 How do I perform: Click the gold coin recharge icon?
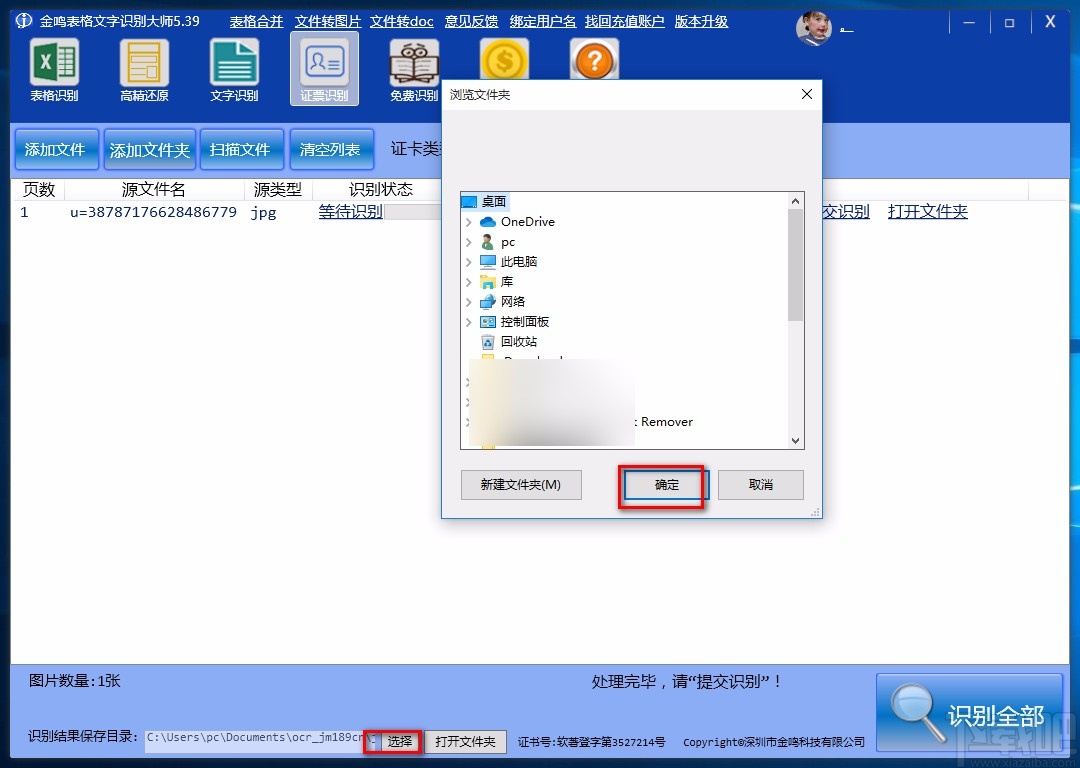click(505, 59)
